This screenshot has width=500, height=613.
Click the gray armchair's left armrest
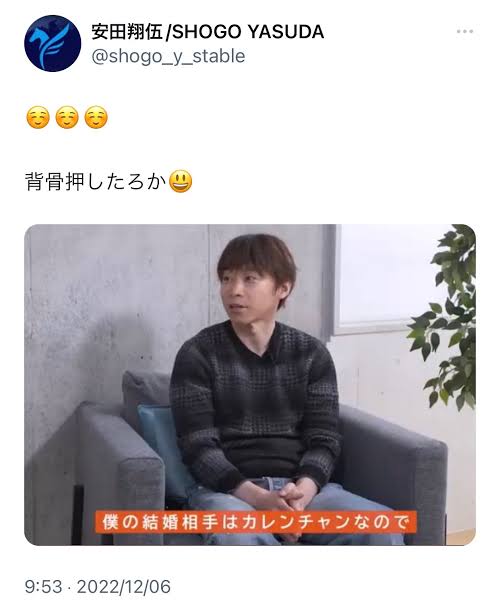[121, 469]
